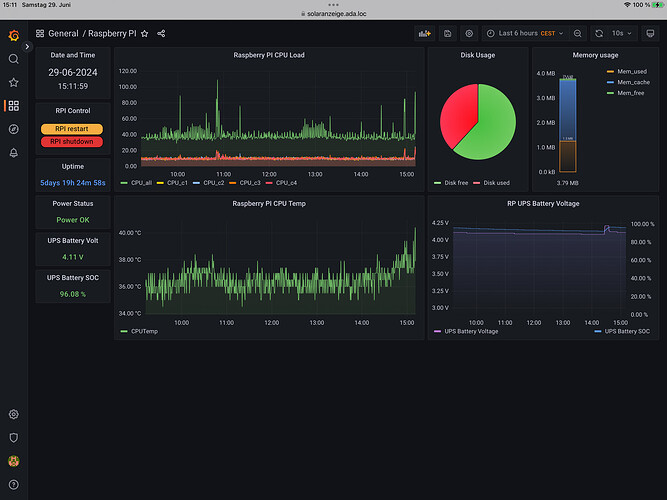Viewport: 667px width, 500px height.
Task: Expand the sidebar with the arrow toggle
Action: 27,46
